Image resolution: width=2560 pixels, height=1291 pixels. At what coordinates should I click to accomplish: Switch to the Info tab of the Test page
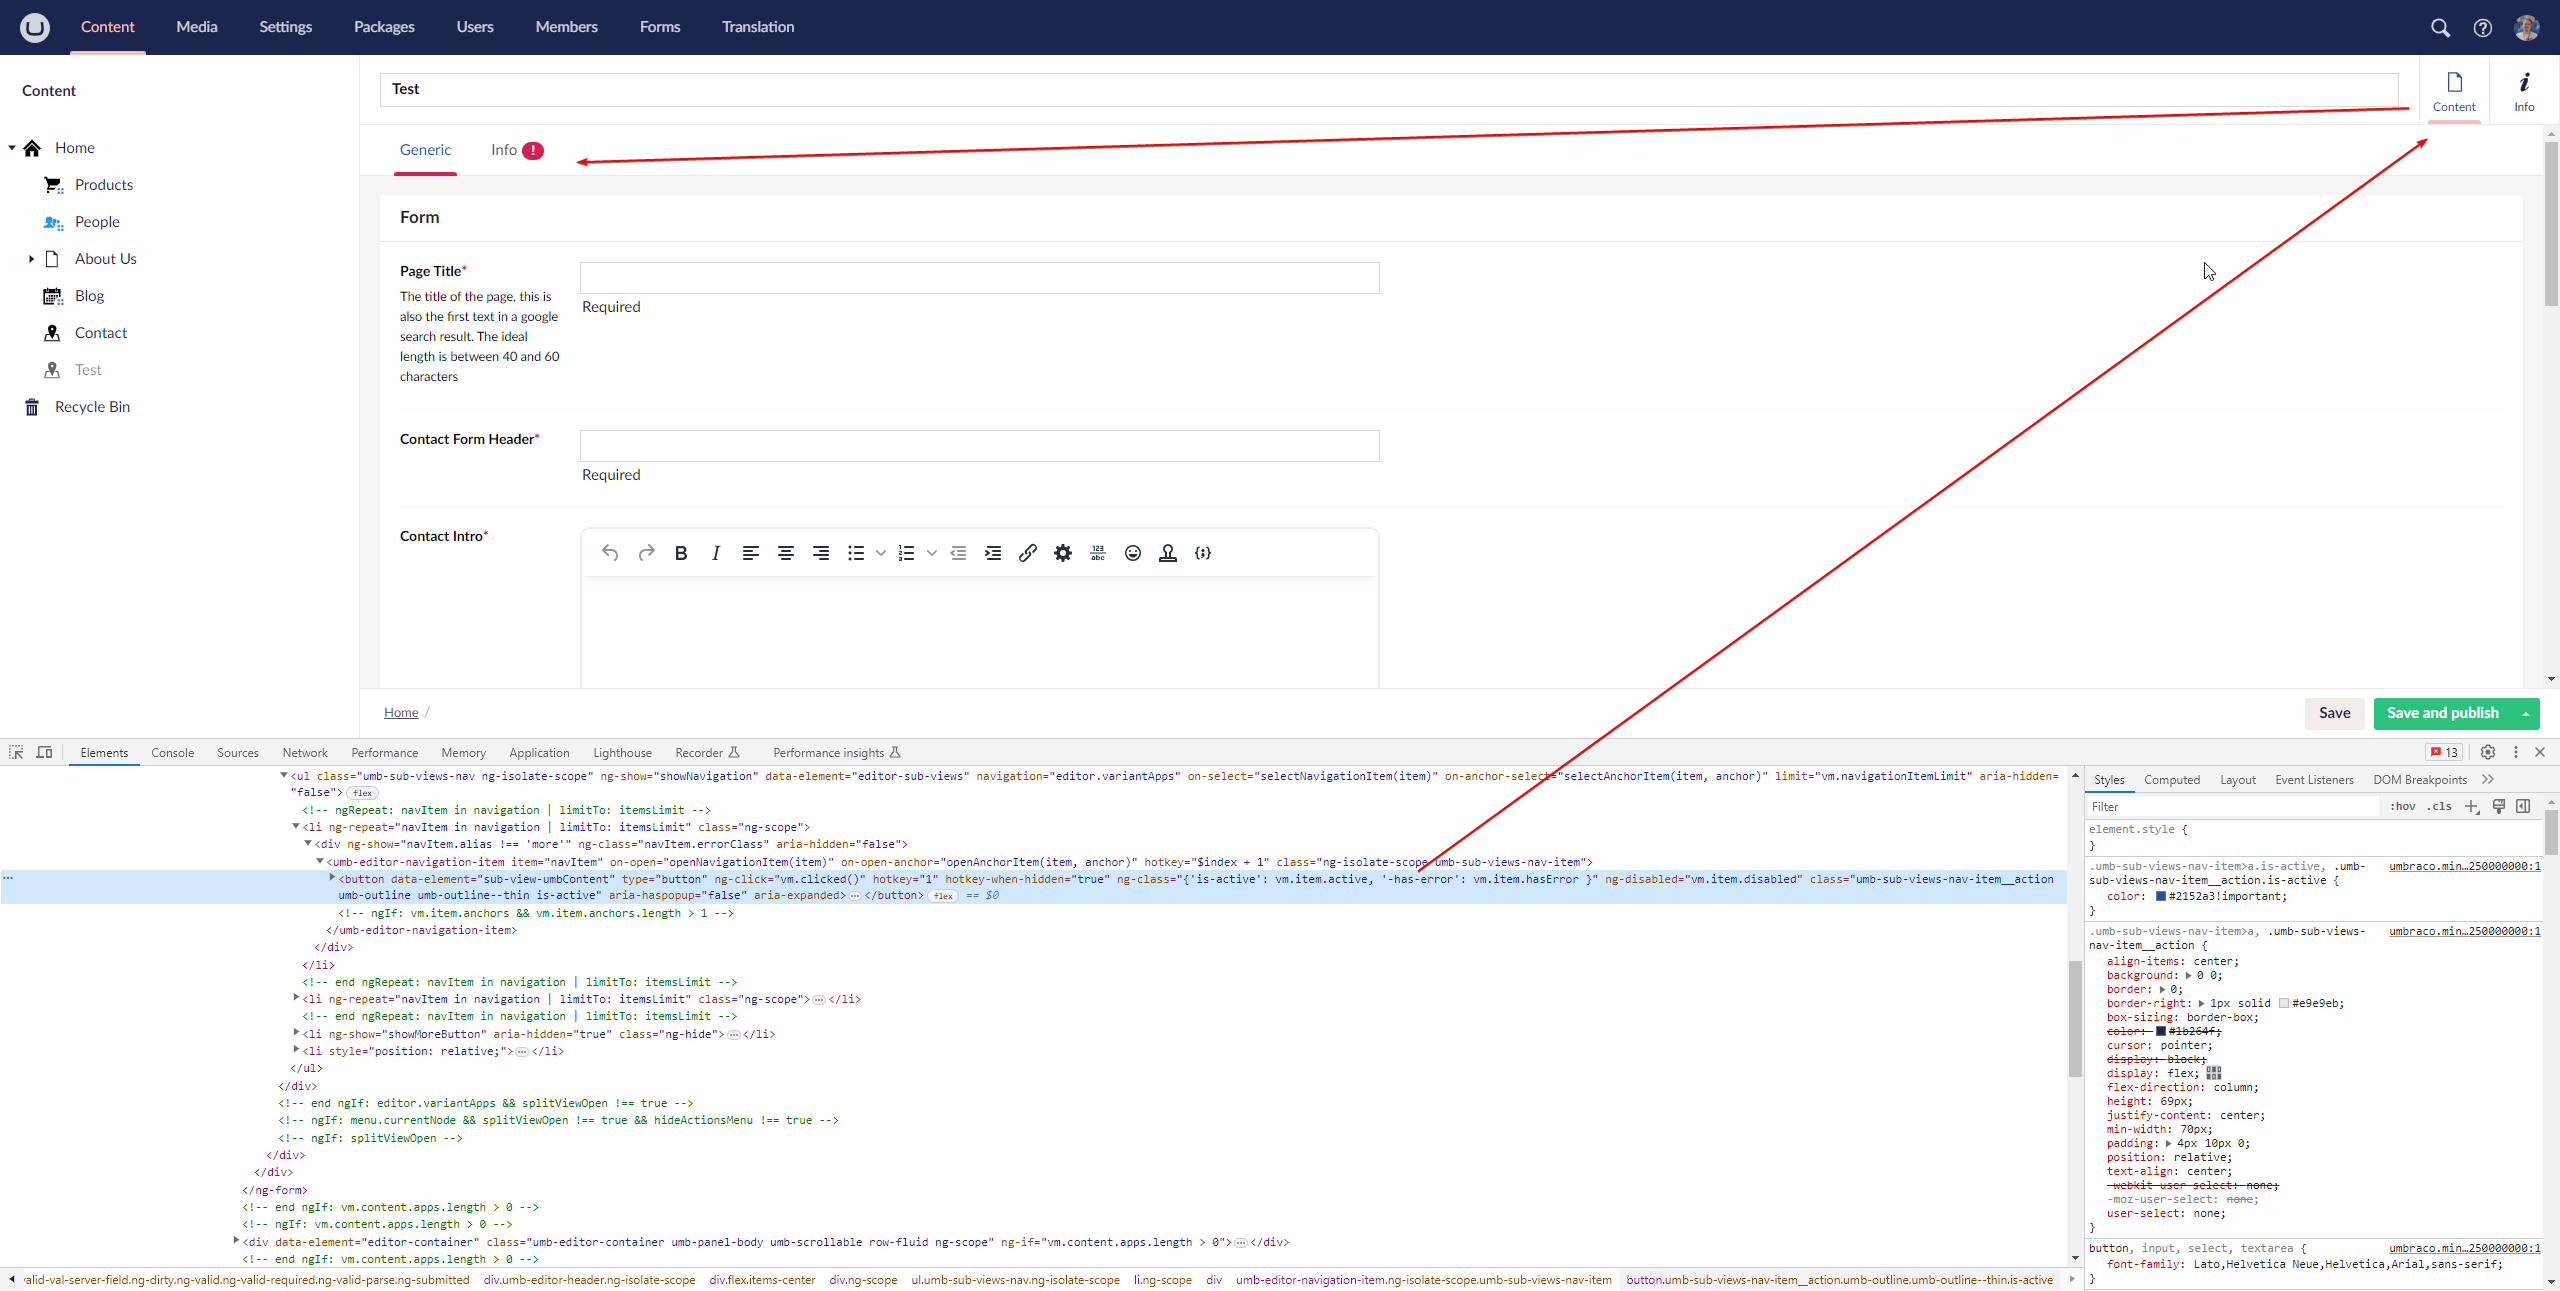[x=503, y=149]
